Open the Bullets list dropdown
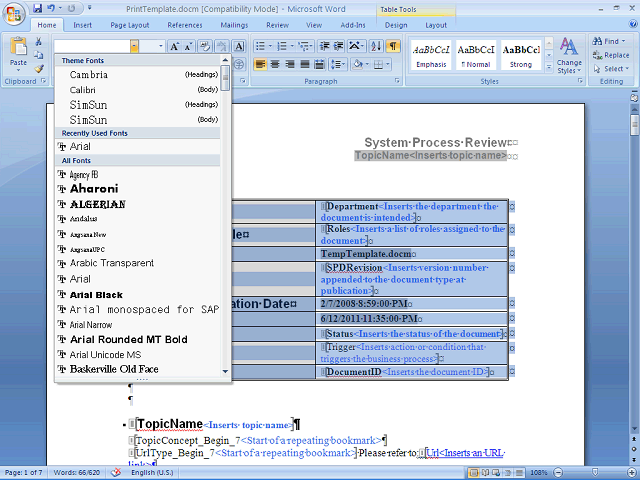640x480 pixels. [270, 46]
